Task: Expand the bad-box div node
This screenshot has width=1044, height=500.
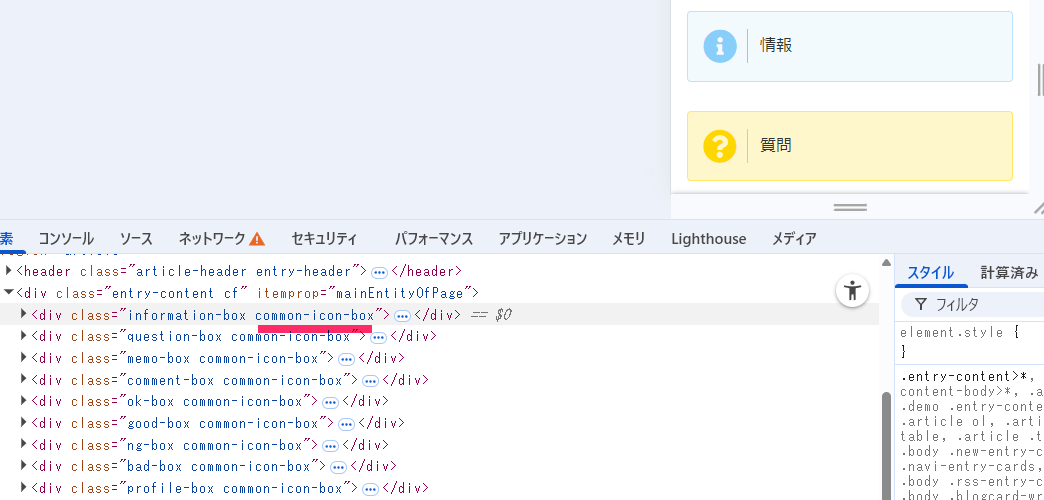Action: tap(24, 465)
